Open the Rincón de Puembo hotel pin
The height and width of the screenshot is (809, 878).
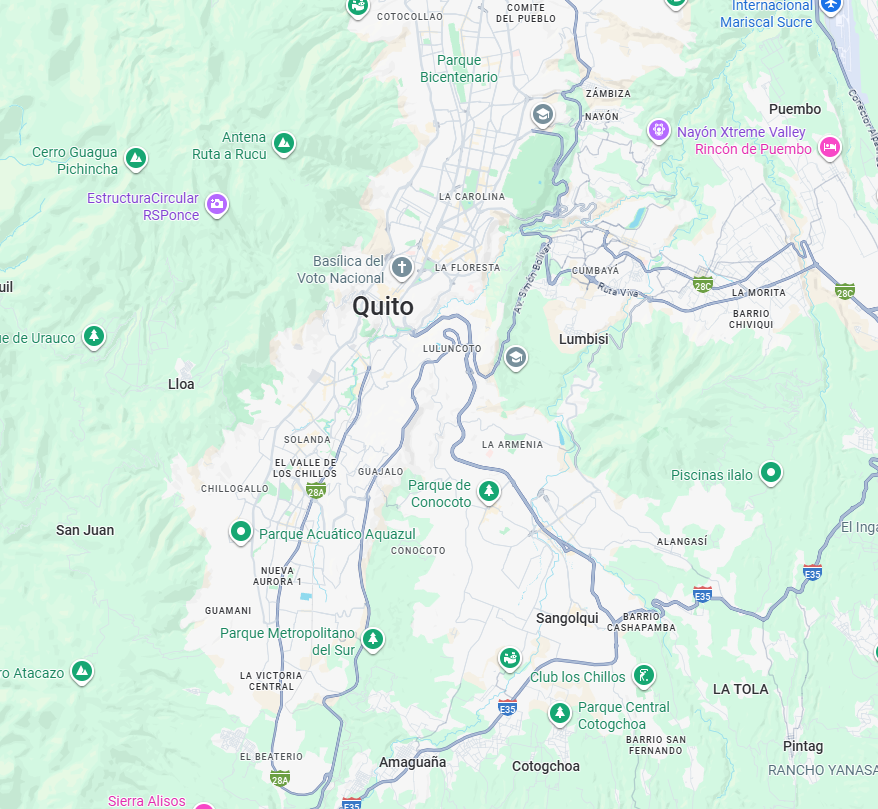[x=830, y=148]
